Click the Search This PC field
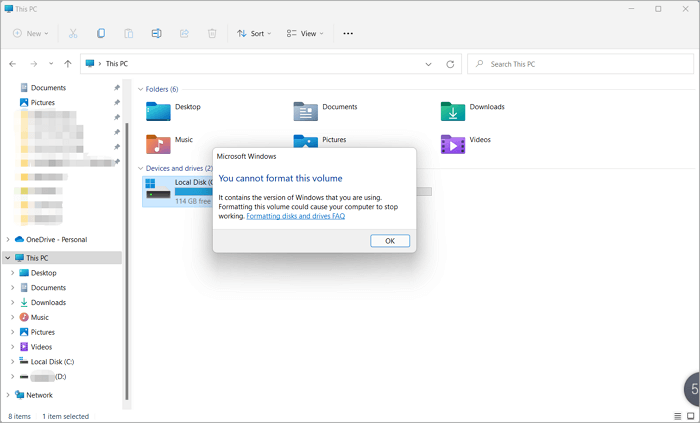The image size is (700, 423). [580, 63]
